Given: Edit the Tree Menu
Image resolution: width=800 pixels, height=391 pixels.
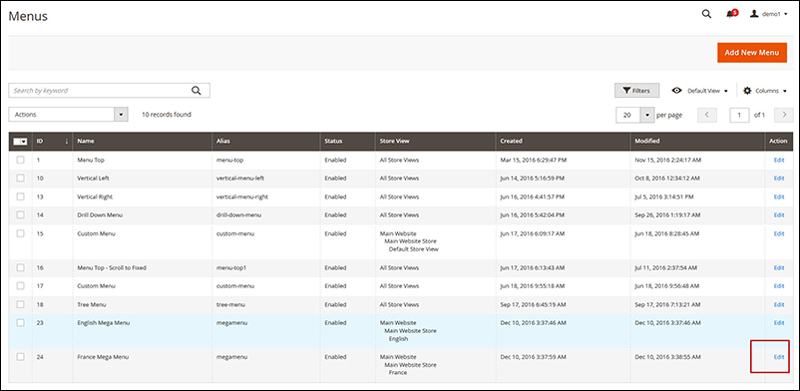Looking at the screenshot, I should coord(779,304).
